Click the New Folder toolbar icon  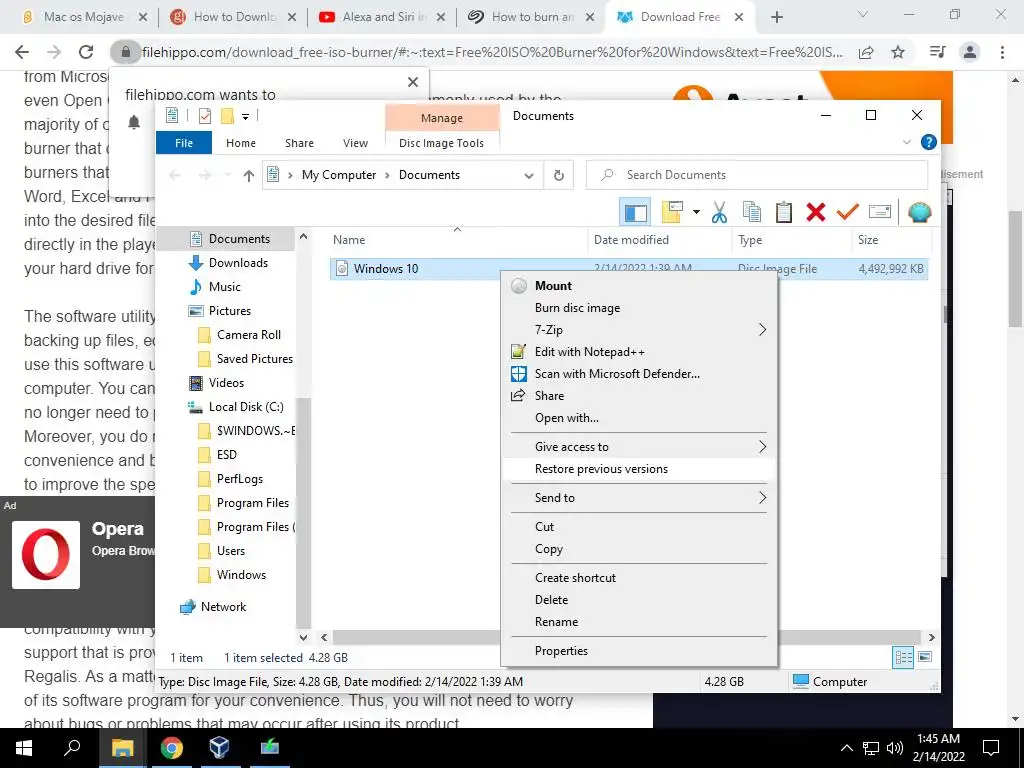671,212
